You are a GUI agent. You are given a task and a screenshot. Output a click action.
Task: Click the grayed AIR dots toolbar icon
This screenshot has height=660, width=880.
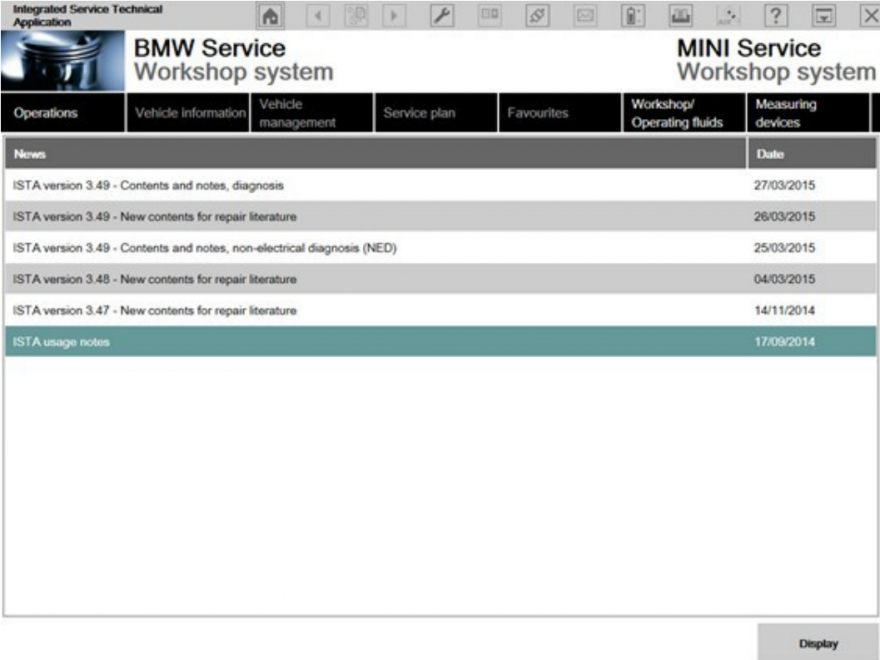click(x=728, y=16)
